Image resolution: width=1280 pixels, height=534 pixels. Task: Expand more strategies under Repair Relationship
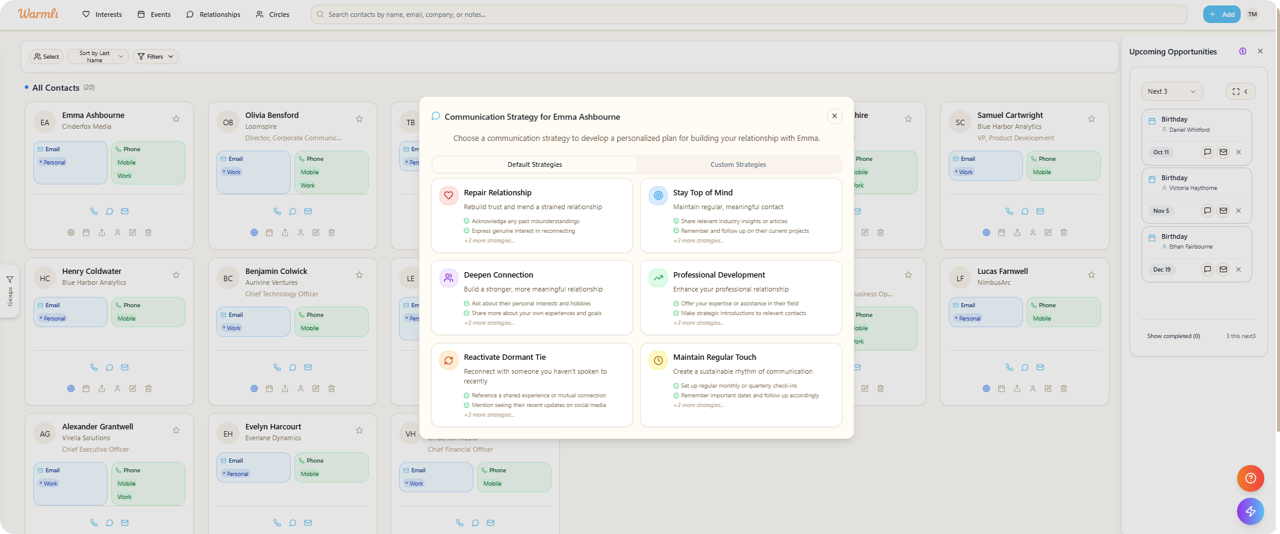(x=489, y=241)
